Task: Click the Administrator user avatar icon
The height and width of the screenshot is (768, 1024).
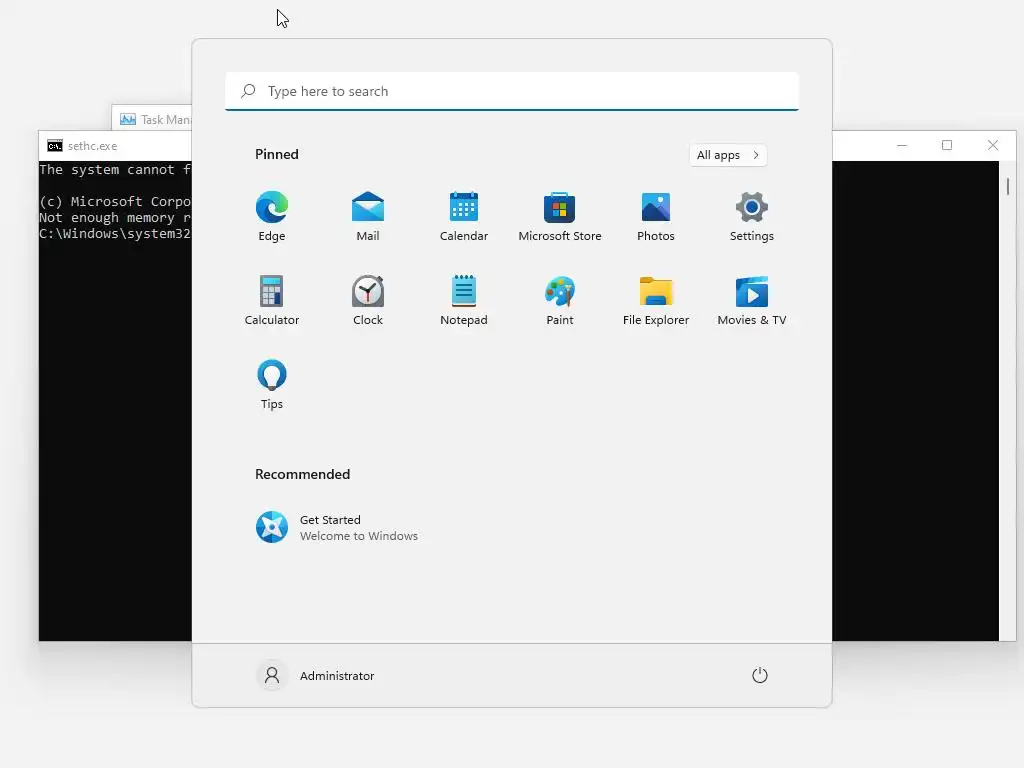Action: [x=272, y=675]
